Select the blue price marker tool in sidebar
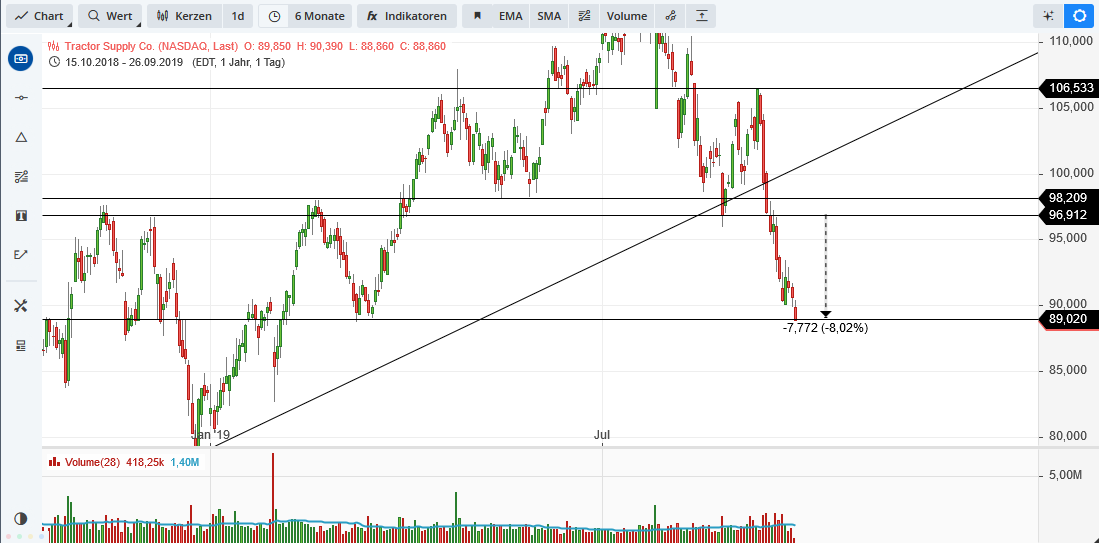The width and height of the screenshot is (1099, 543). [21, 59]
